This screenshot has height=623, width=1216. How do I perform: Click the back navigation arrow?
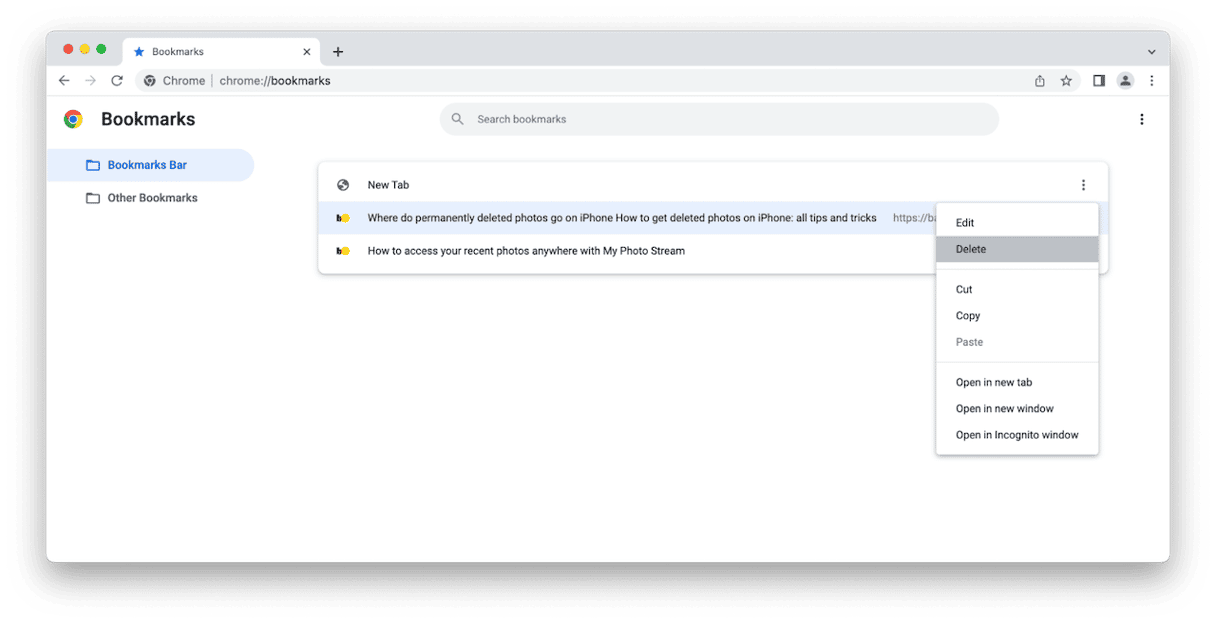coord(64,81)
